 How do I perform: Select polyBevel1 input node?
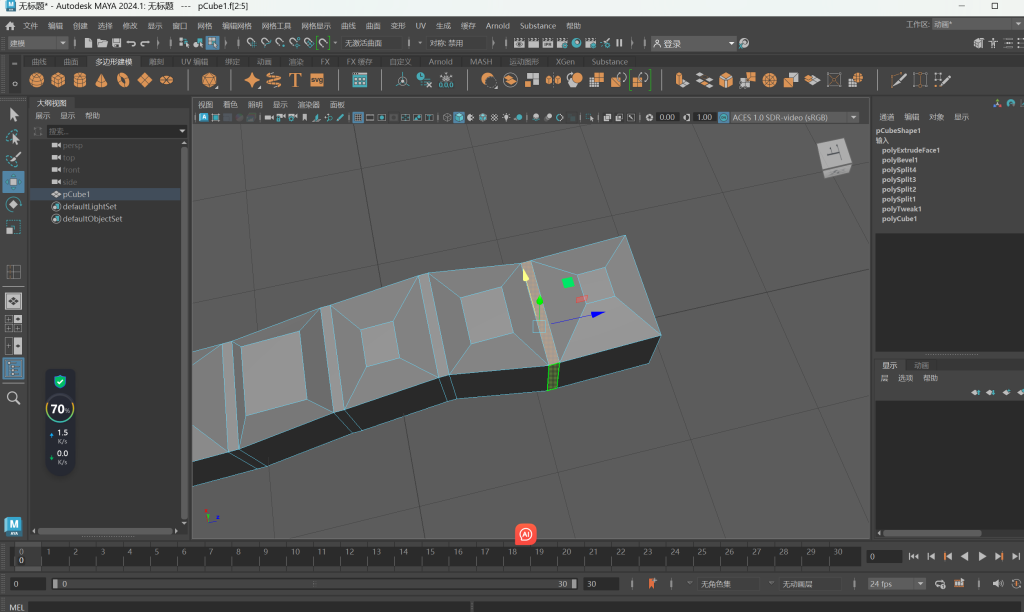point(900,160)
